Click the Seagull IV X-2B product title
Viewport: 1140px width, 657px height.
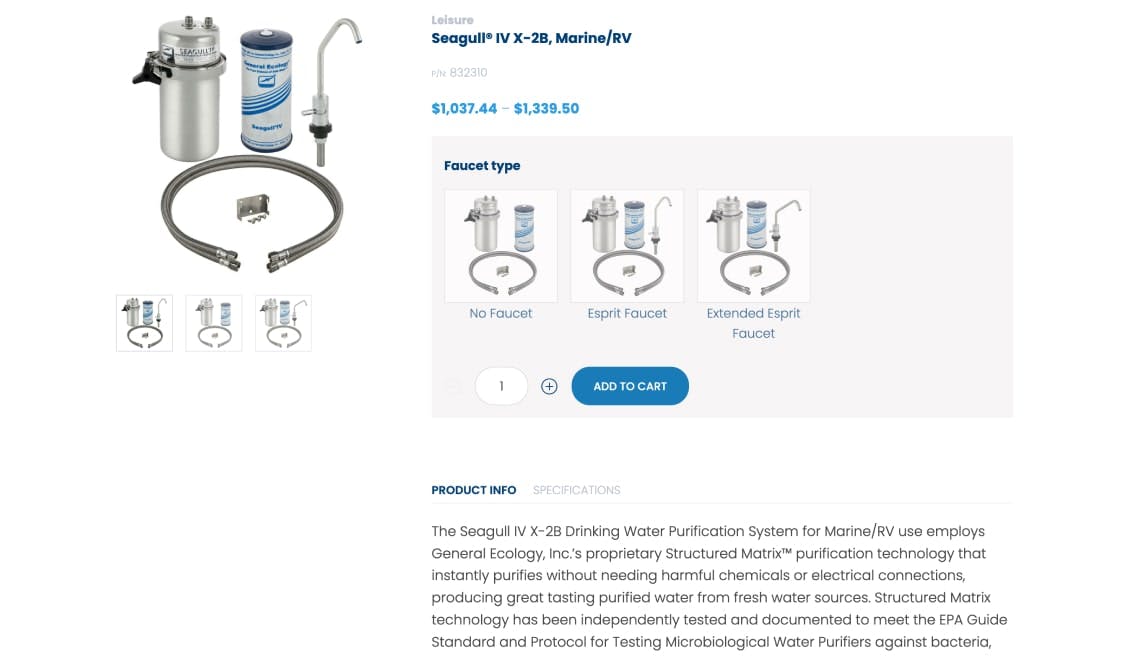pos(531,39)
